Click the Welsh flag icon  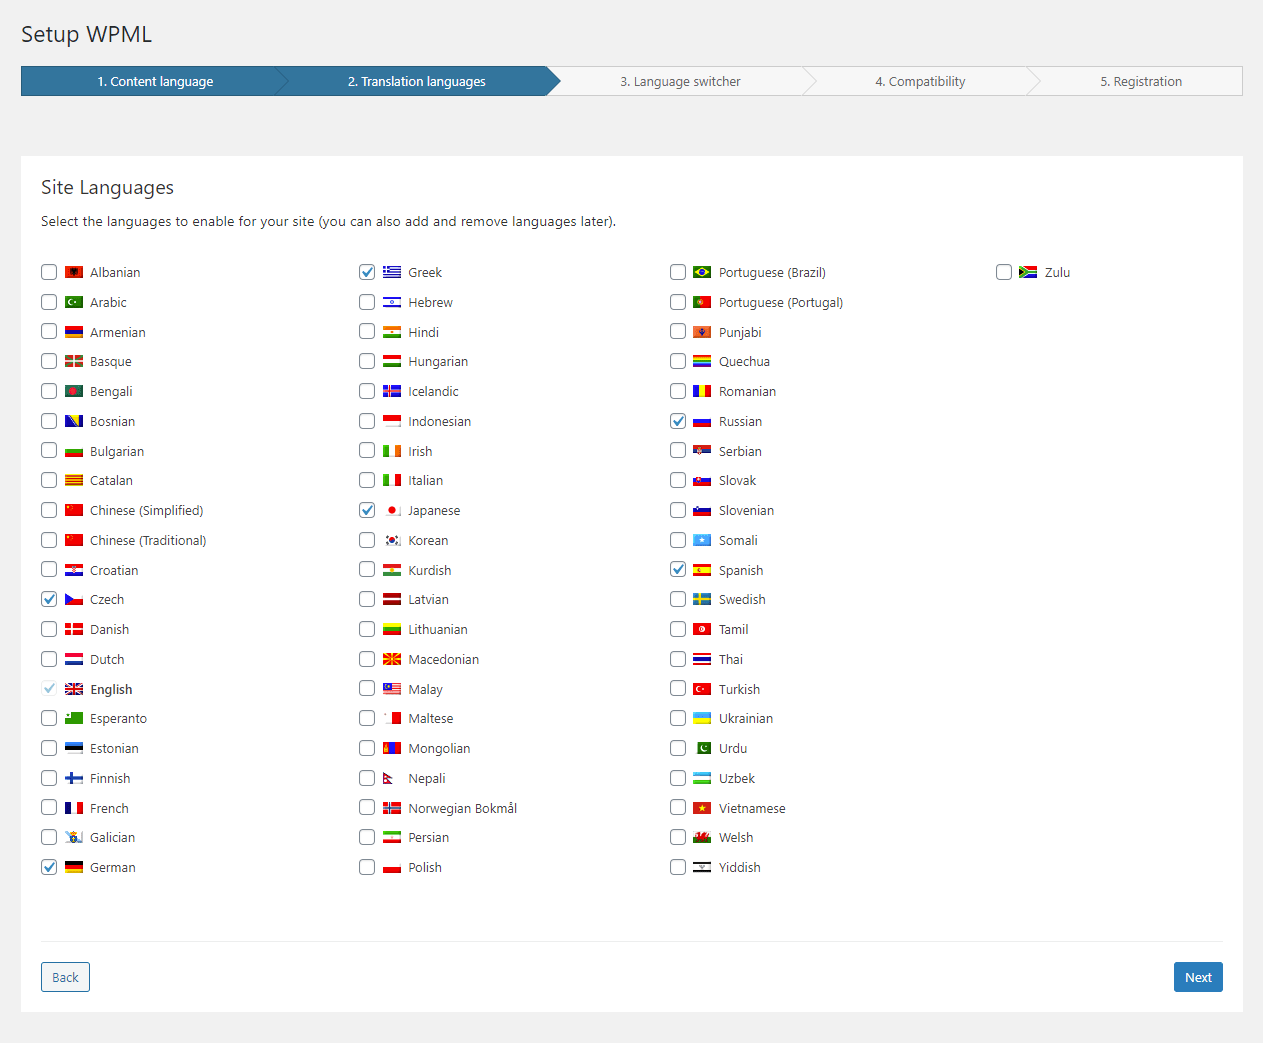[703, 837]
